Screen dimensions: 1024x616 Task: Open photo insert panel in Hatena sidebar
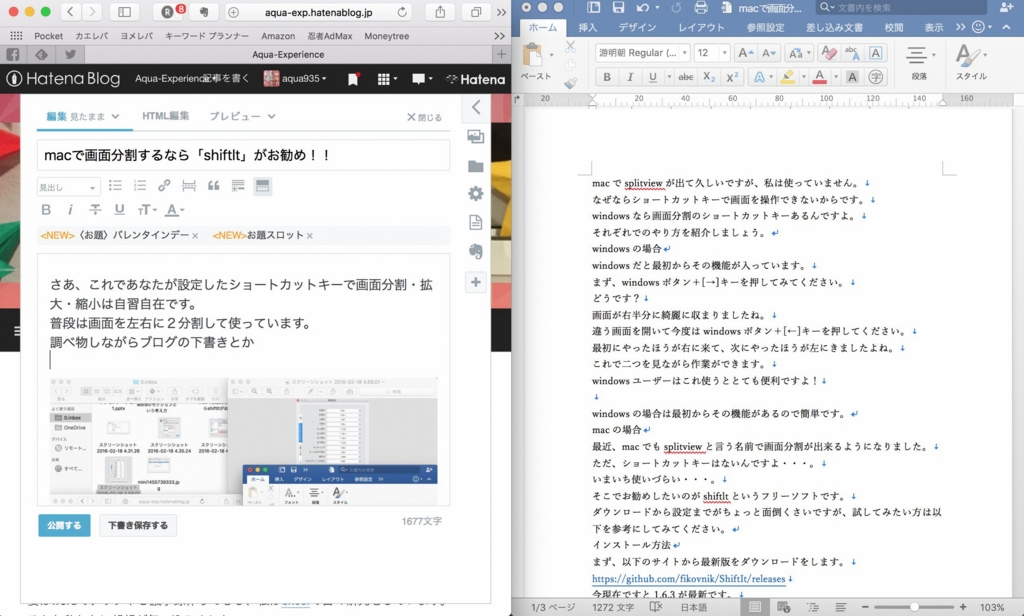(475, 137)
